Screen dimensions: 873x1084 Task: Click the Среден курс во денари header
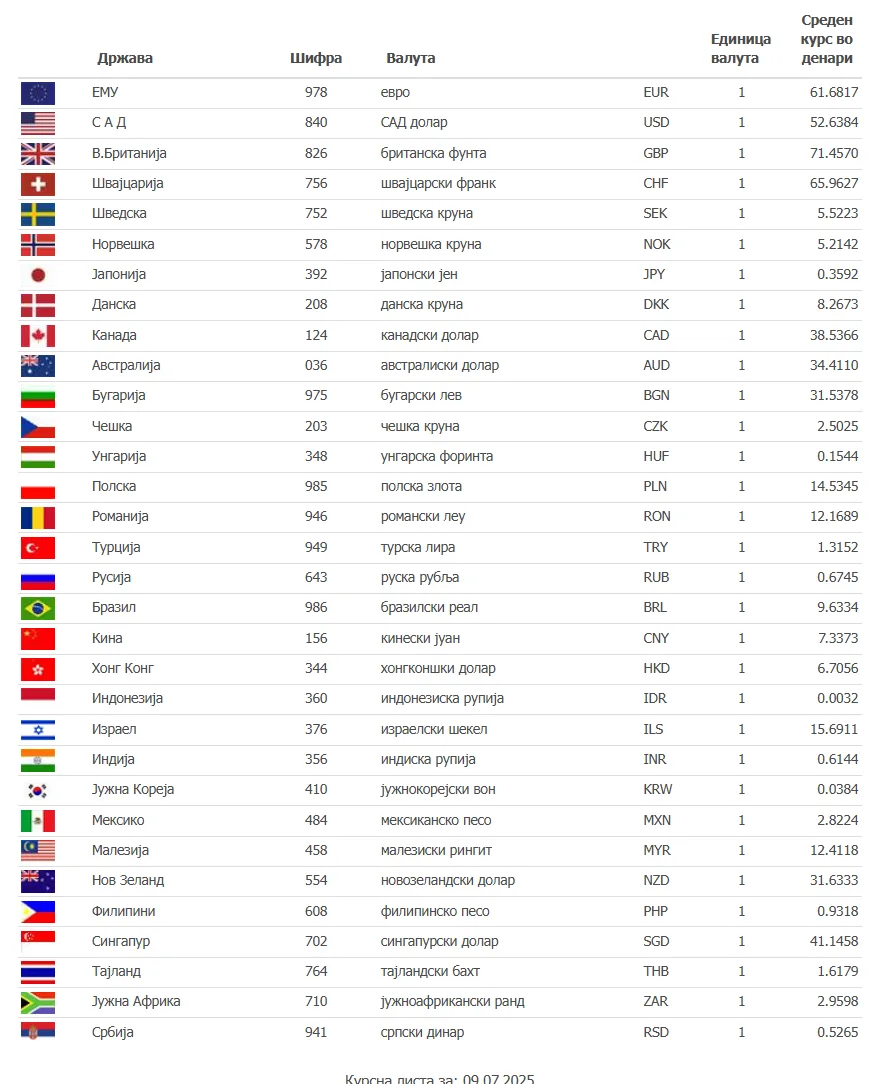(x=827, y=39)
